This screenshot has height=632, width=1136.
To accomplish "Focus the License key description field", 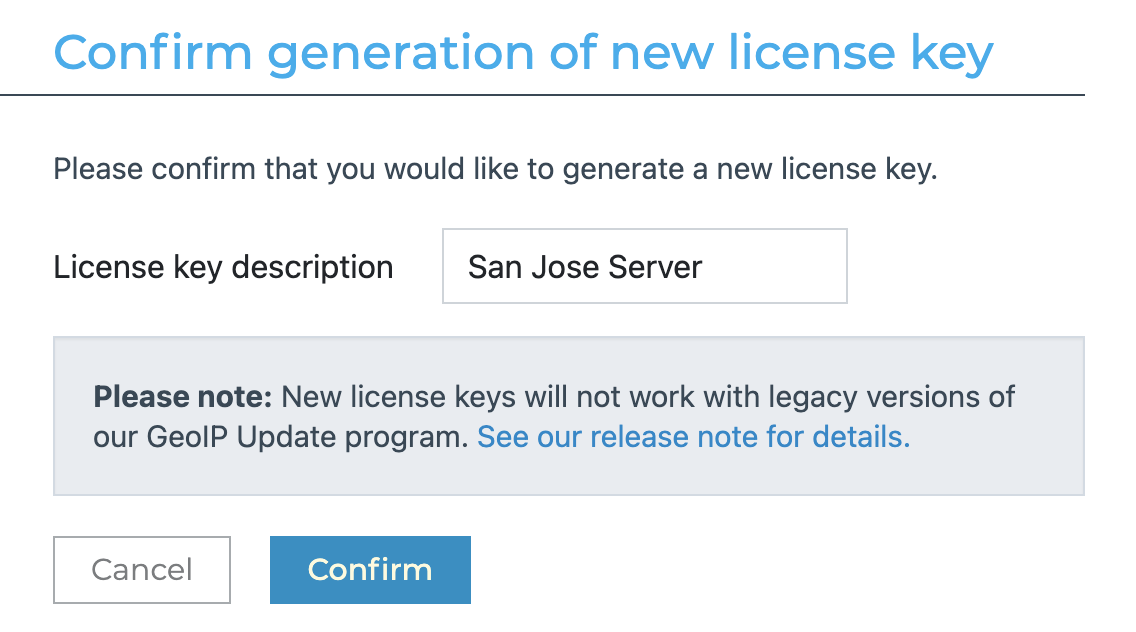I will point(644,266).
